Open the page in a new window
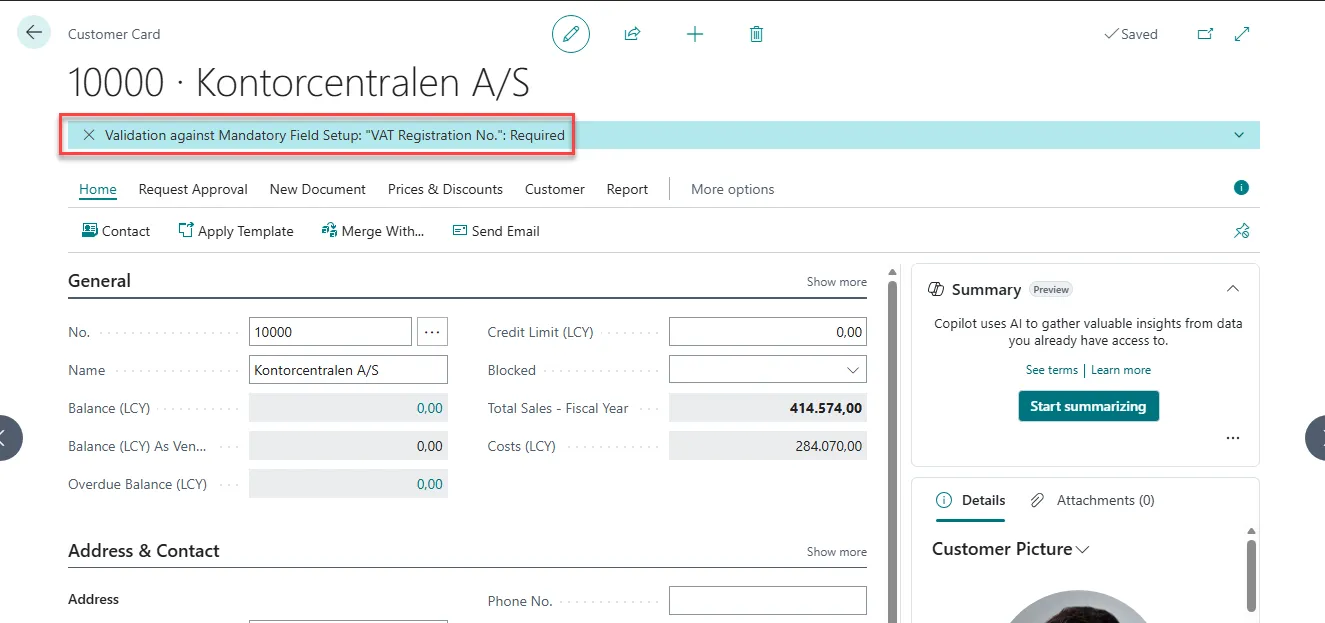 [1205, 34]
